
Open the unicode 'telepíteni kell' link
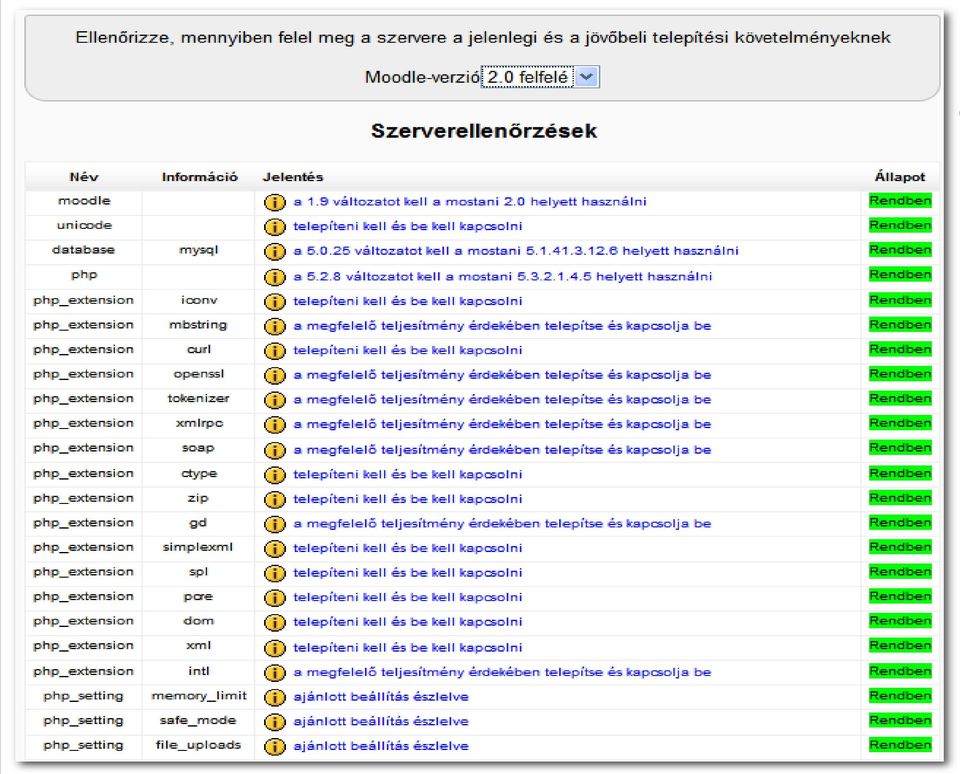[x=407, y=226]
